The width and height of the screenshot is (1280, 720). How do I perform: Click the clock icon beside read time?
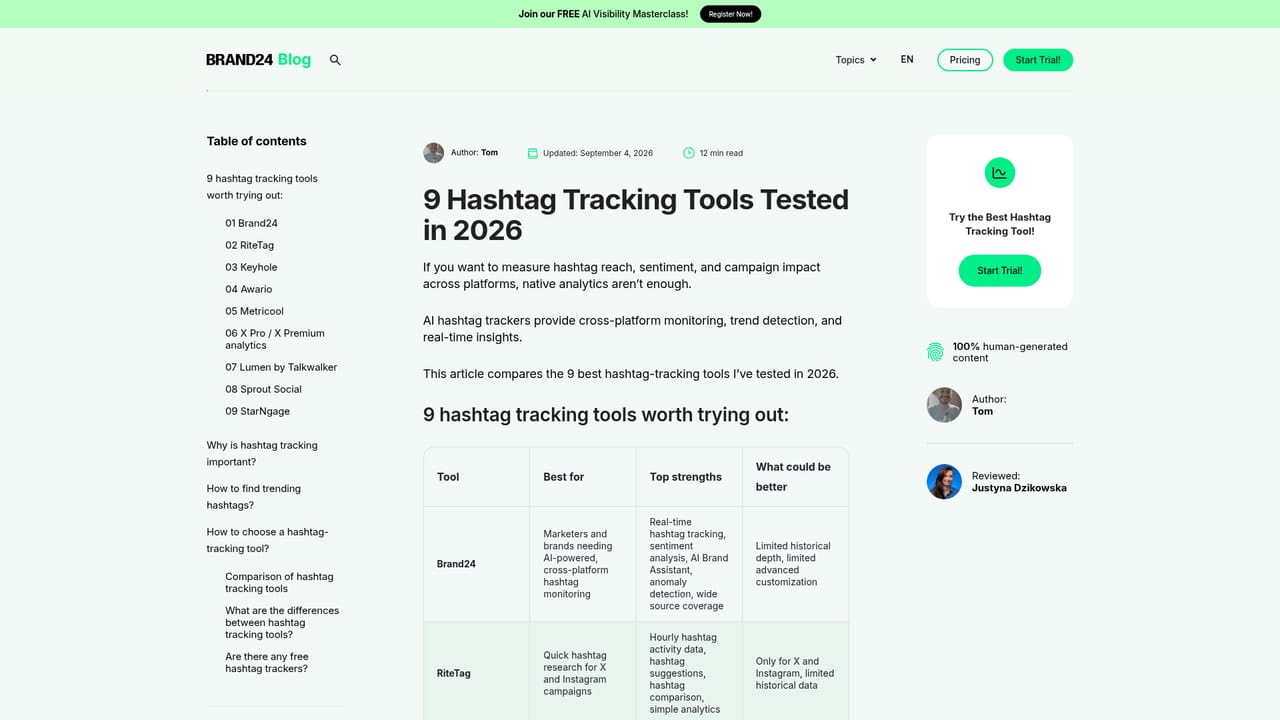pyautogui.click(x=689, y=153)
